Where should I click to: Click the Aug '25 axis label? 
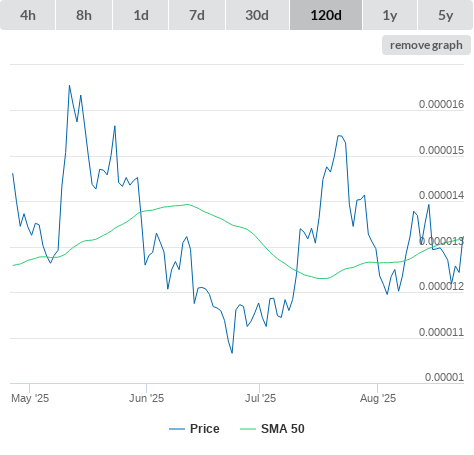tap(378, 398)
